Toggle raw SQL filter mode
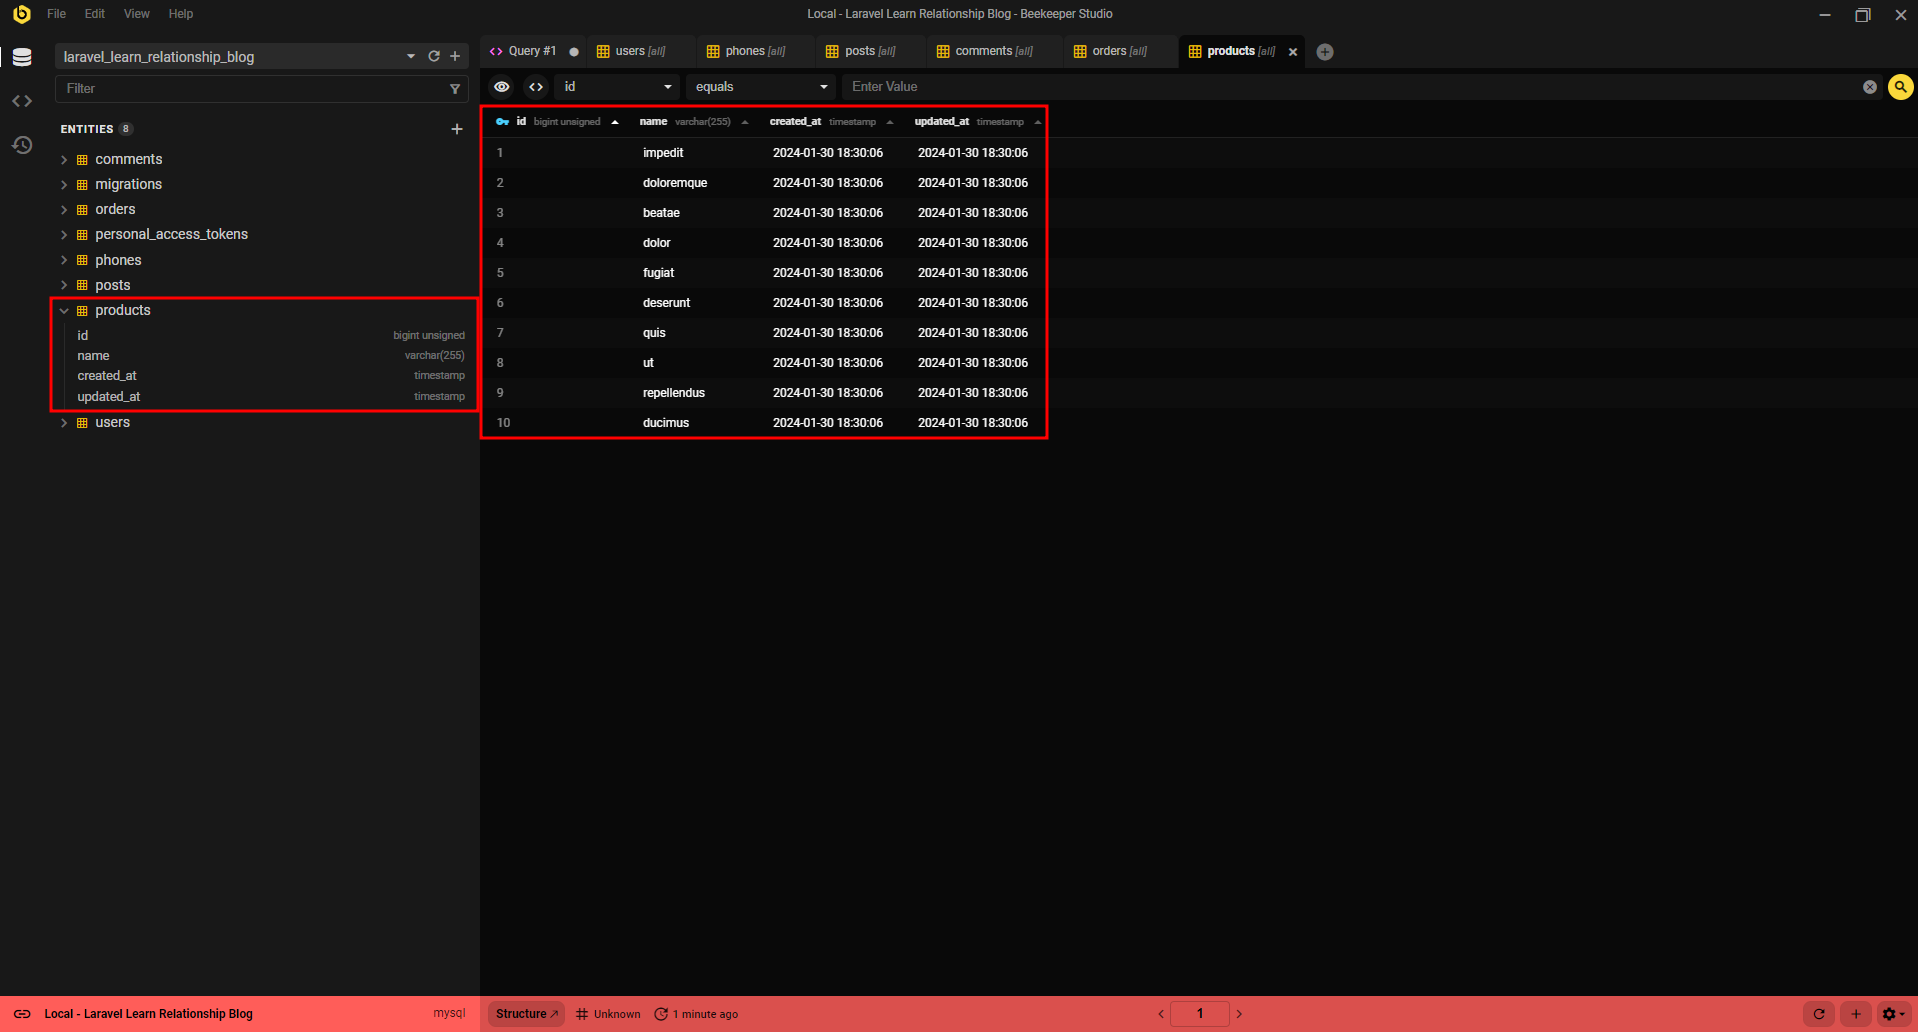The height and width of the screenshot is (1032, 1918). [x=536, y=87]
